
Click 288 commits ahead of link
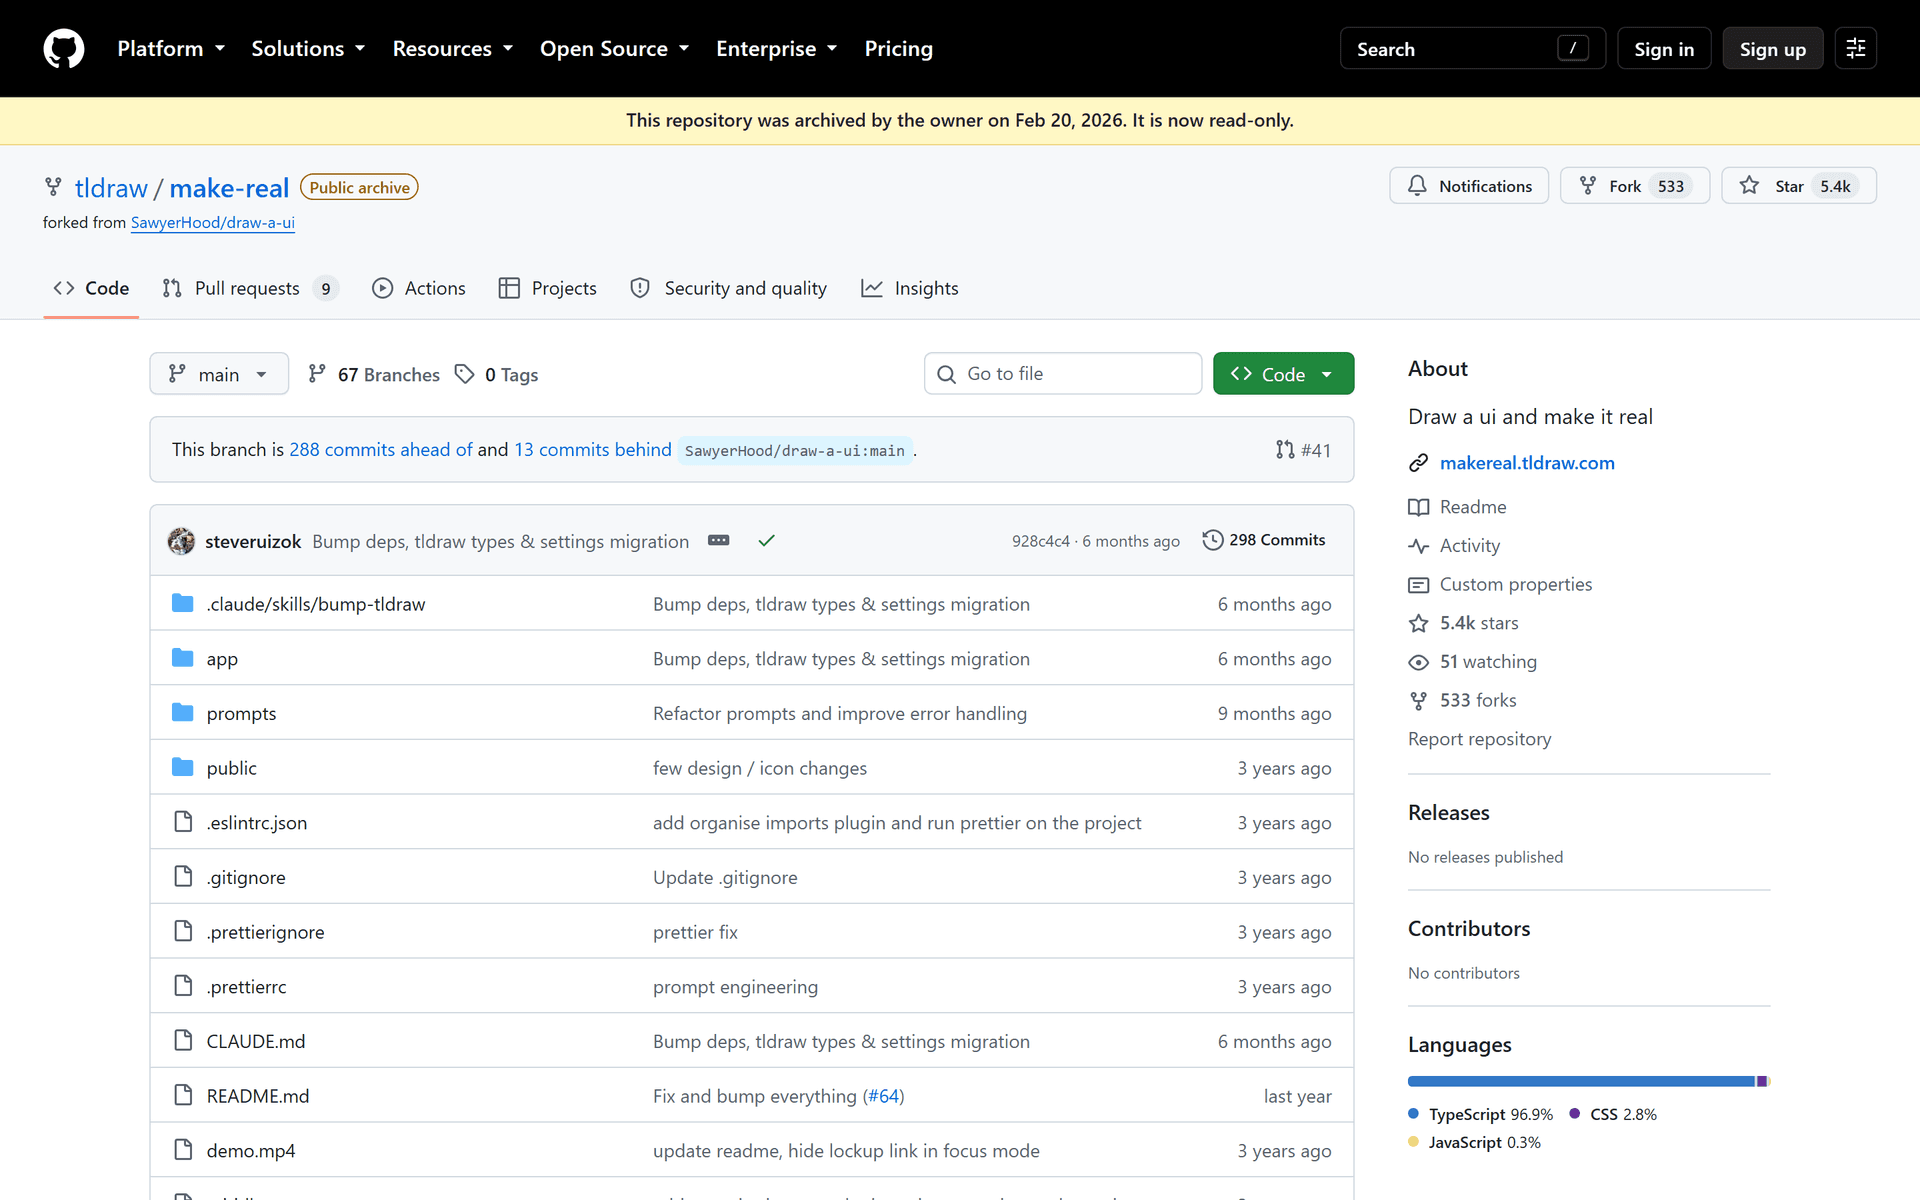(x=381, y=450)
